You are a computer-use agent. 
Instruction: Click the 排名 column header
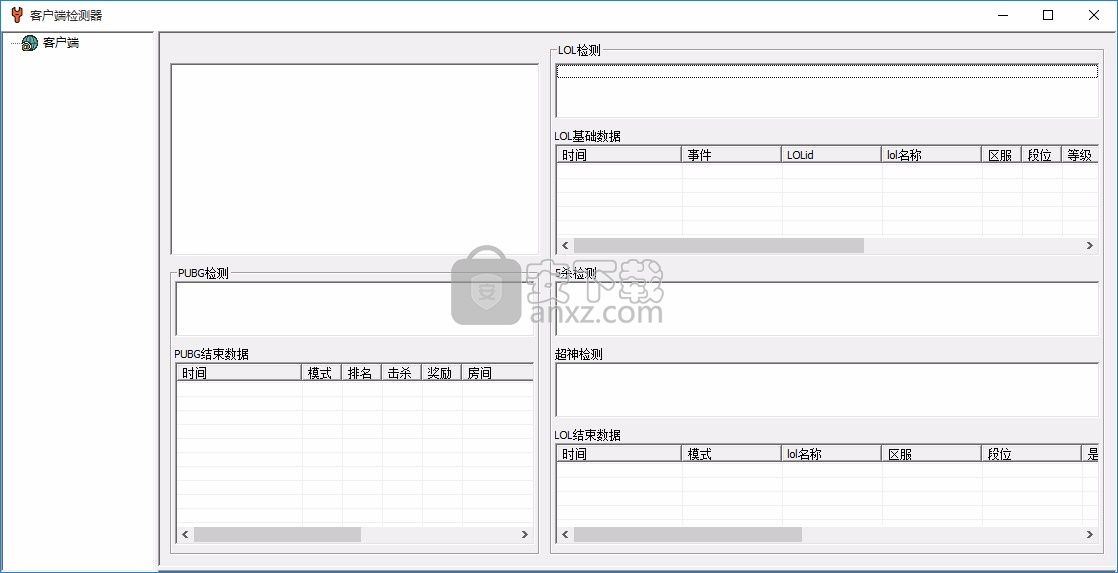(361, 373)
